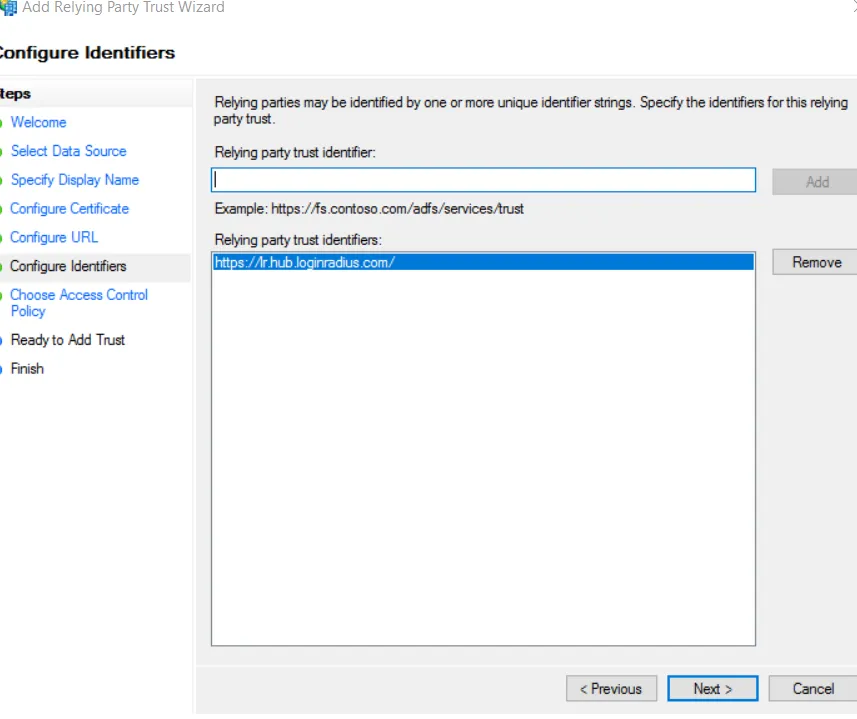This screenshot has width=857, height=719.
Task: Remove the selected identifier
Action: [x=817, y=262]
